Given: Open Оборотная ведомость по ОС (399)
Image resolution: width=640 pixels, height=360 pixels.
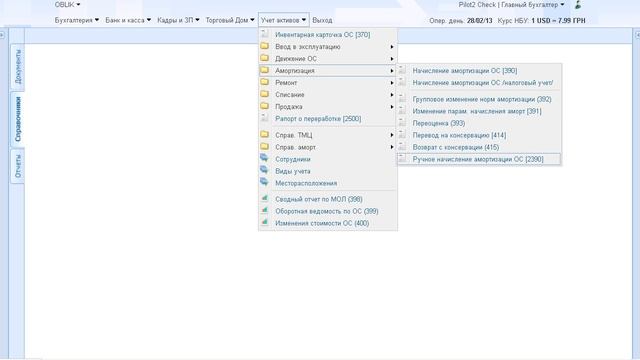Looking at the screenshot, I should click(x=328, y=211).
